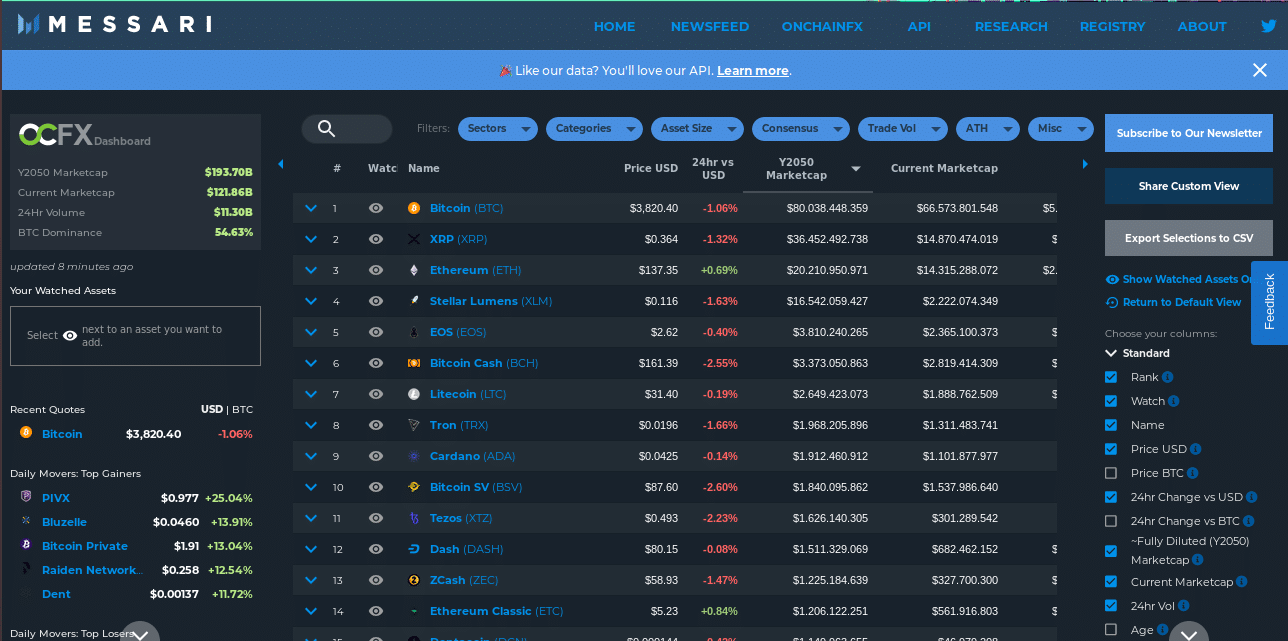Click the Bitcoin SV coin icon

pos(414,487)
